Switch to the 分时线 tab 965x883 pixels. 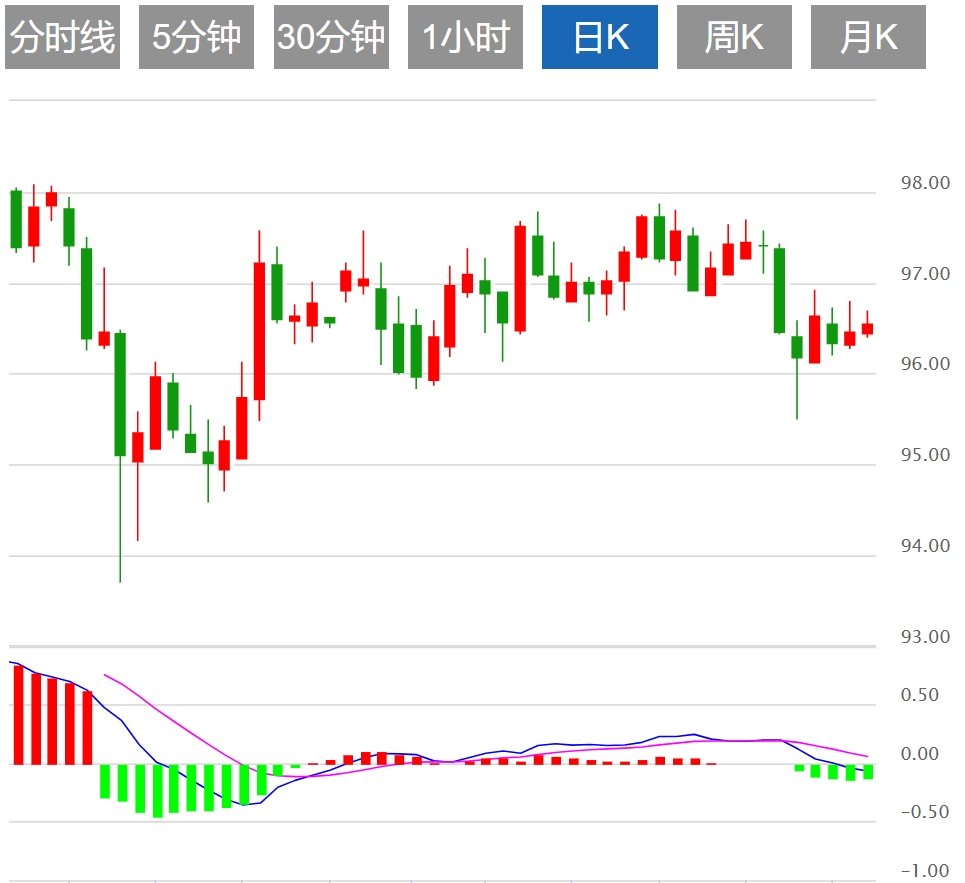point(62,38)
